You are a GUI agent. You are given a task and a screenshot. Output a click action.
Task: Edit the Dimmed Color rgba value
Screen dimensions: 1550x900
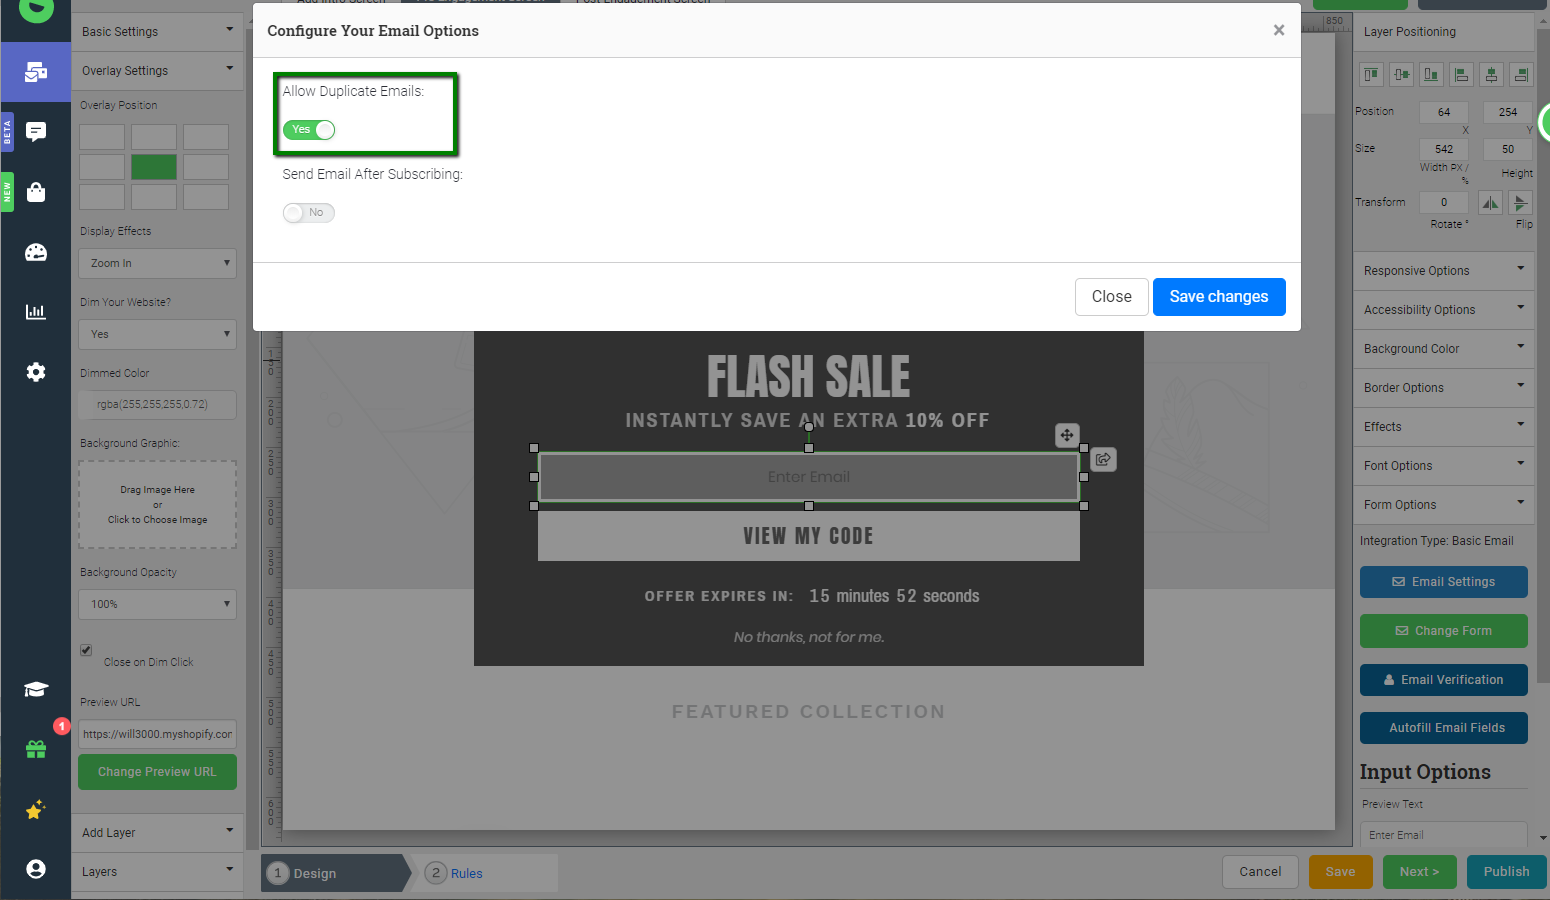157,404
